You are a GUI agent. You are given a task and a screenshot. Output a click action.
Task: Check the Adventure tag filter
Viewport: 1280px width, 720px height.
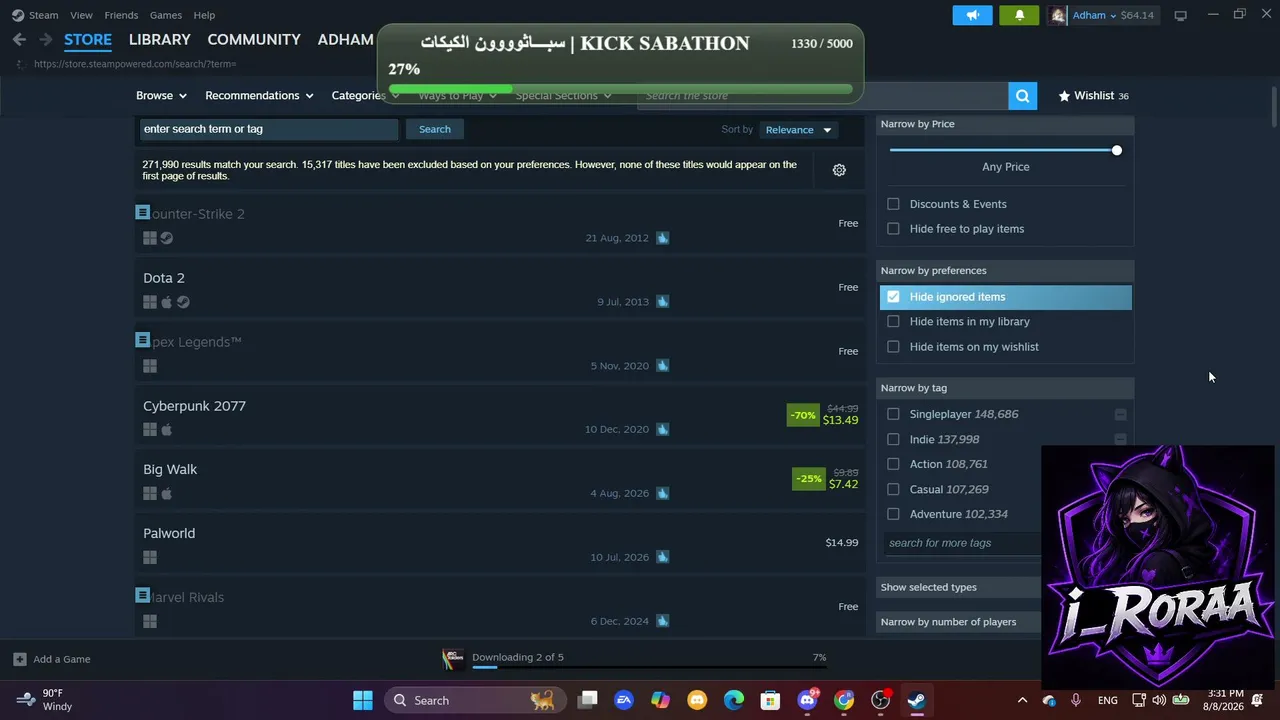893,514
